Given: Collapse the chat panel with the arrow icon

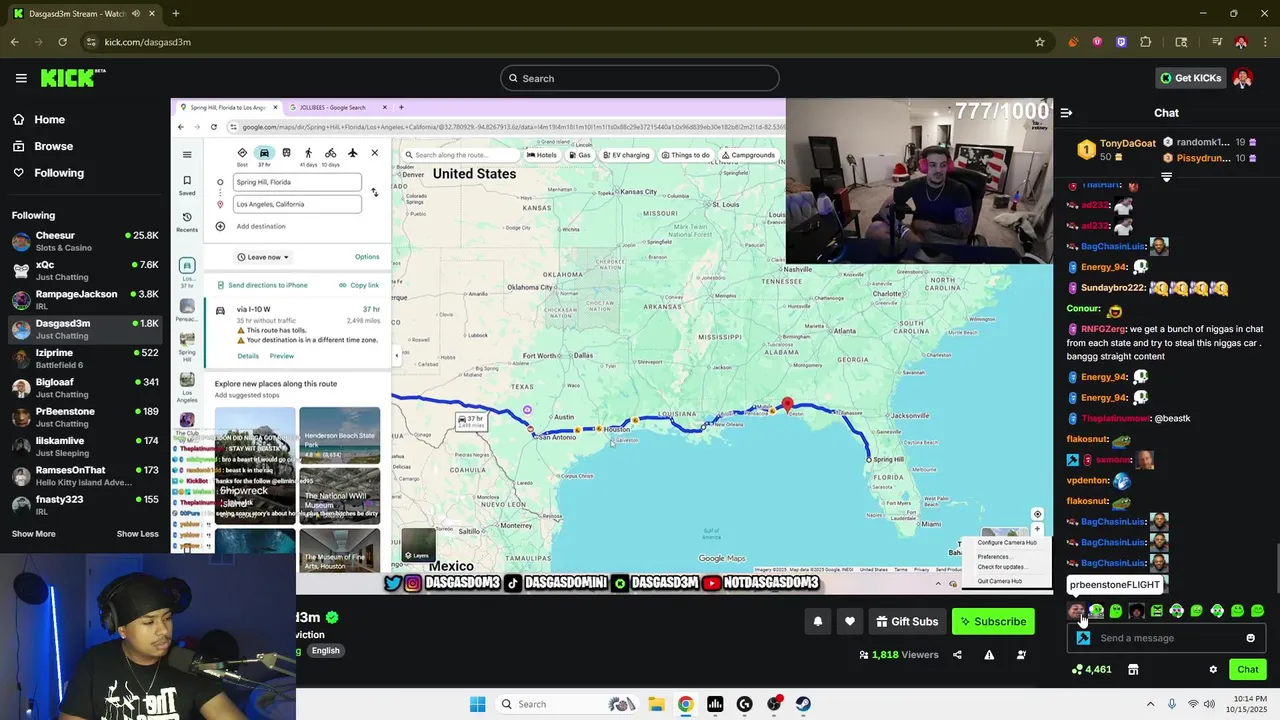Looking at the screenshot, I should 1066,113.
